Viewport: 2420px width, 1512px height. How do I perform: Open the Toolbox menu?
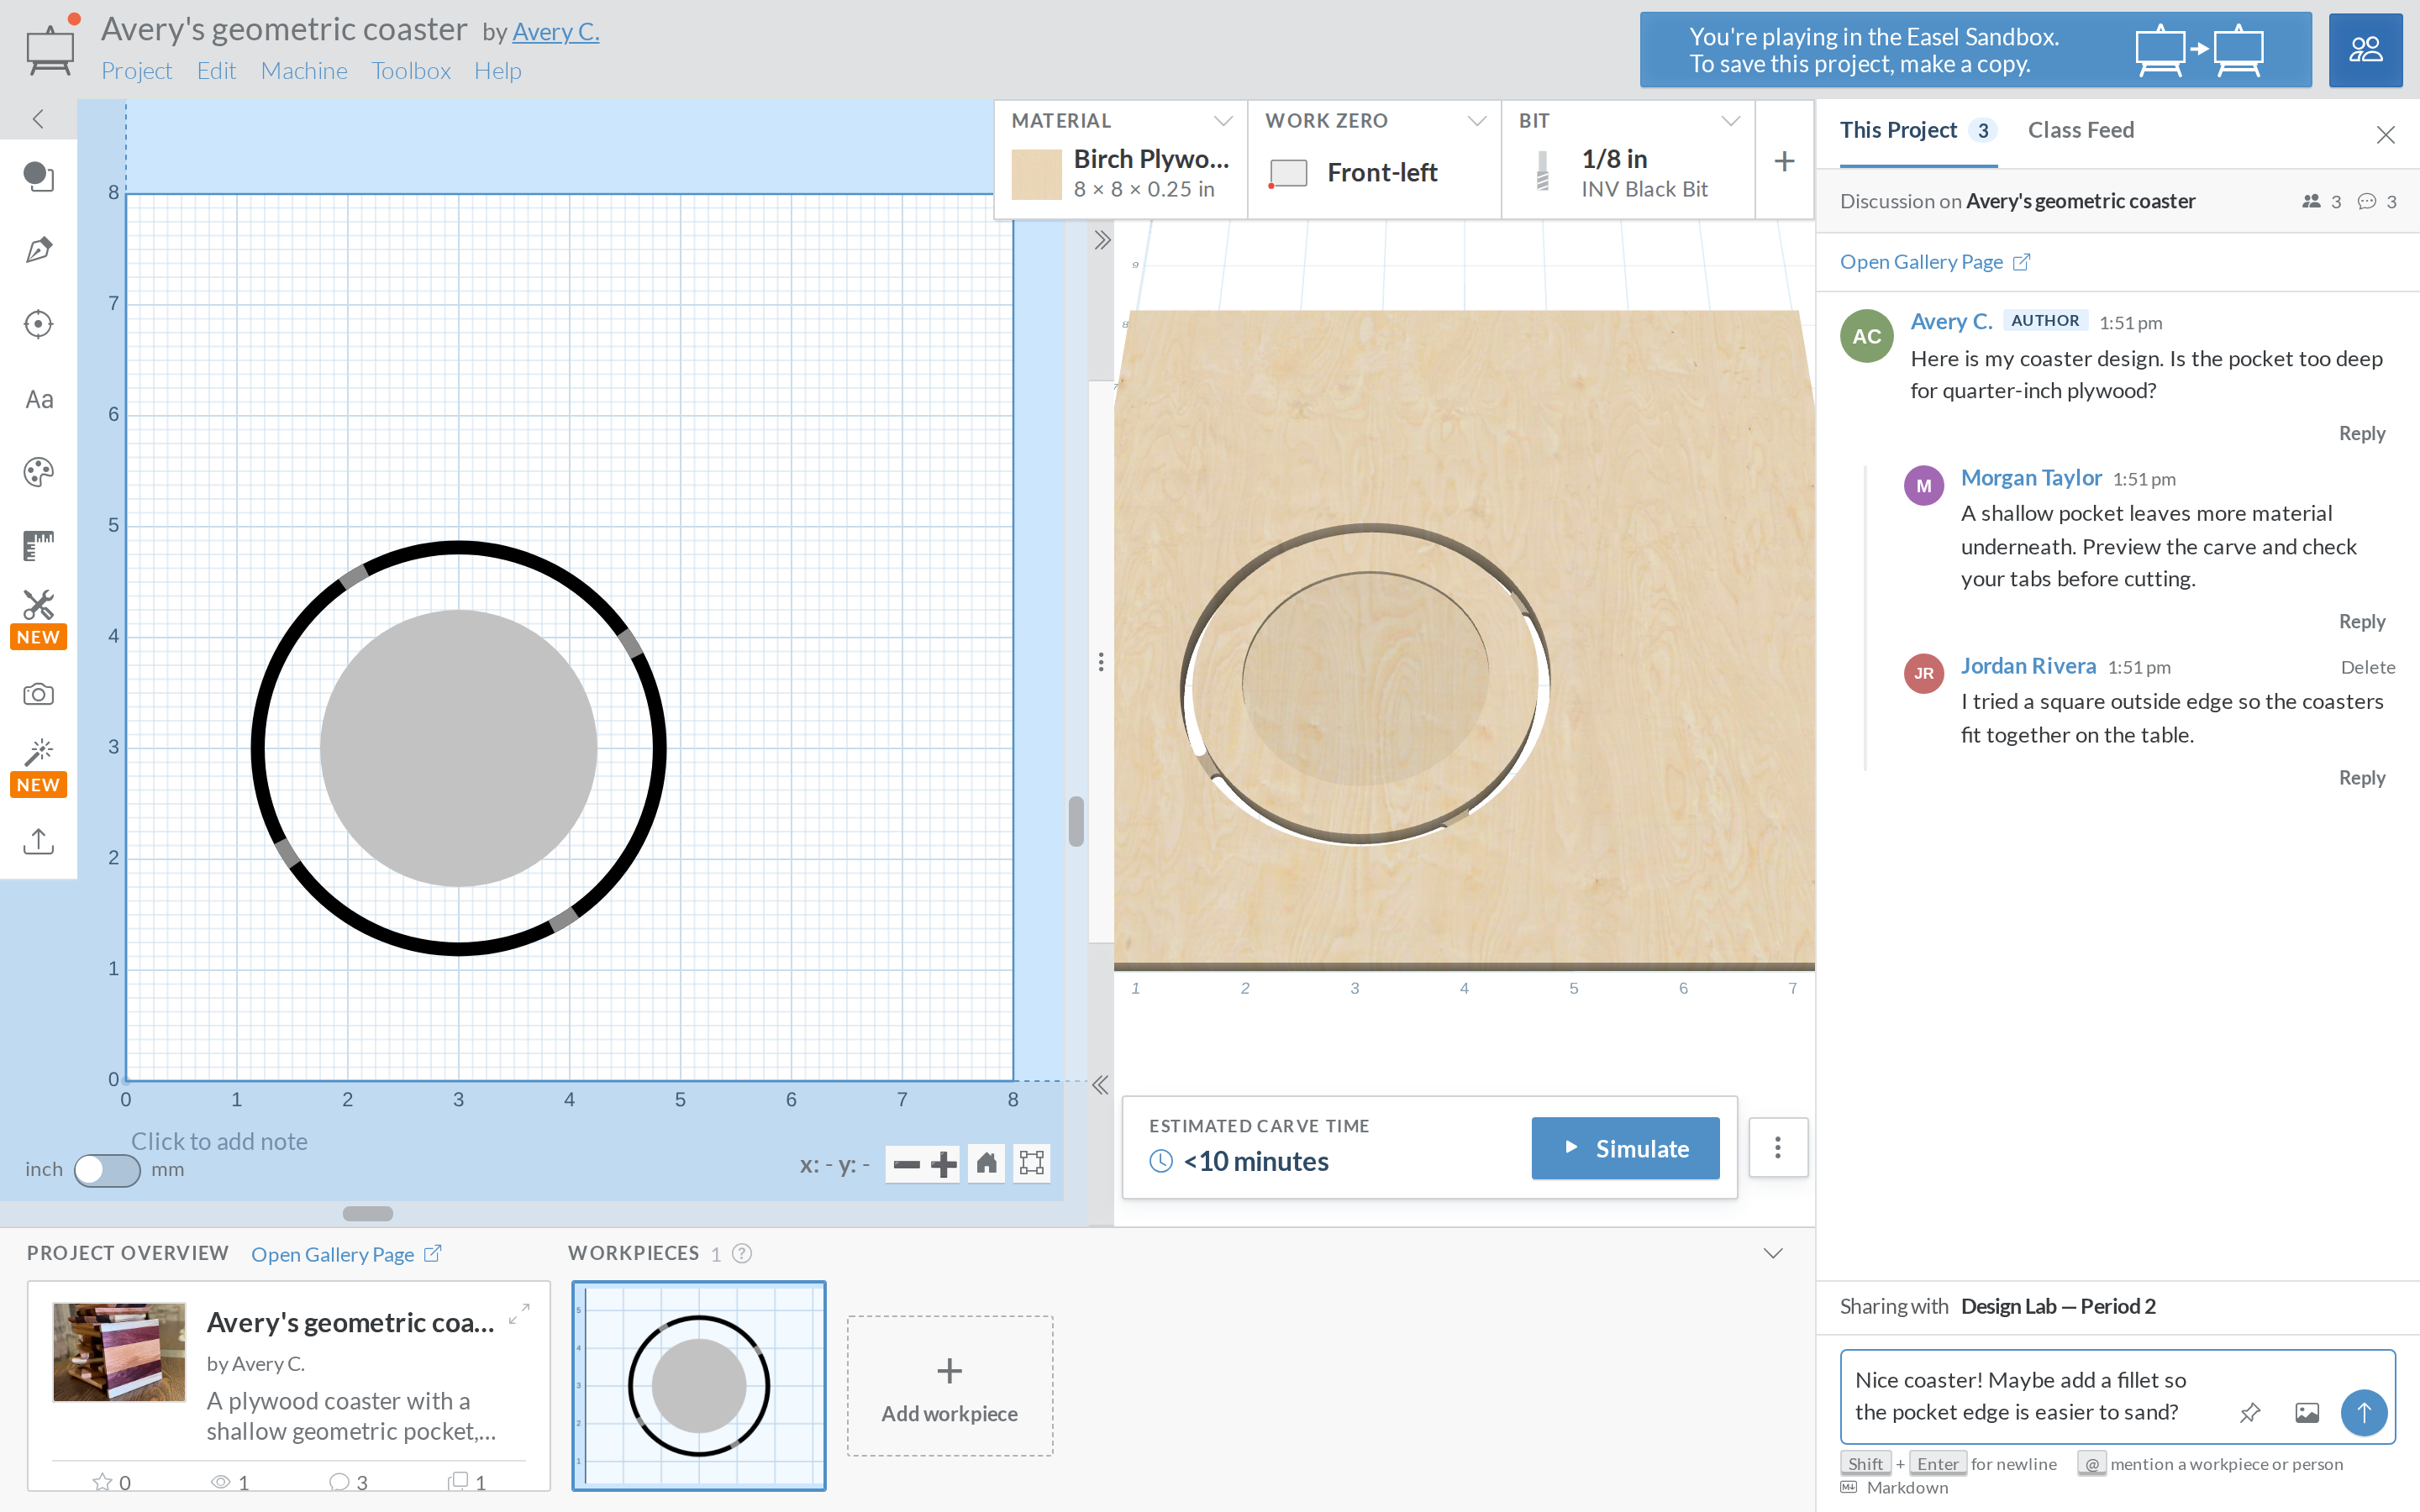pyautogui.click(x=411, y=71)
